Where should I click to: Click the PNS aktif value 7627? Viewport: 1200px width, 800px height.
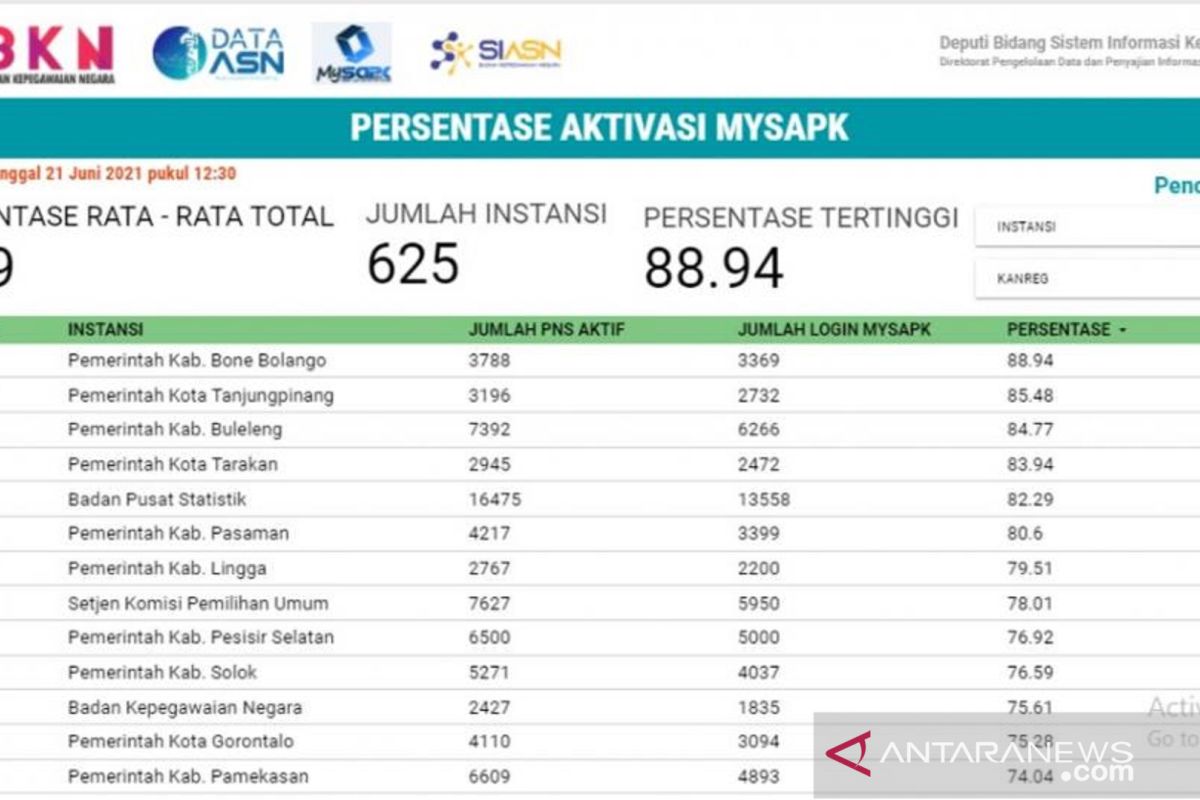pos(489,603)
